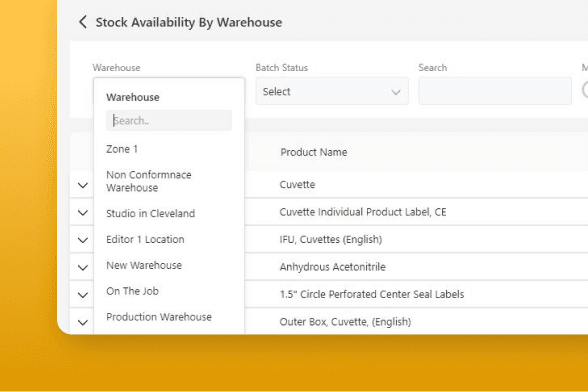Expand the 1.5" Circle Perforated Labels row

pyautogui.click(x=83, y=294)
